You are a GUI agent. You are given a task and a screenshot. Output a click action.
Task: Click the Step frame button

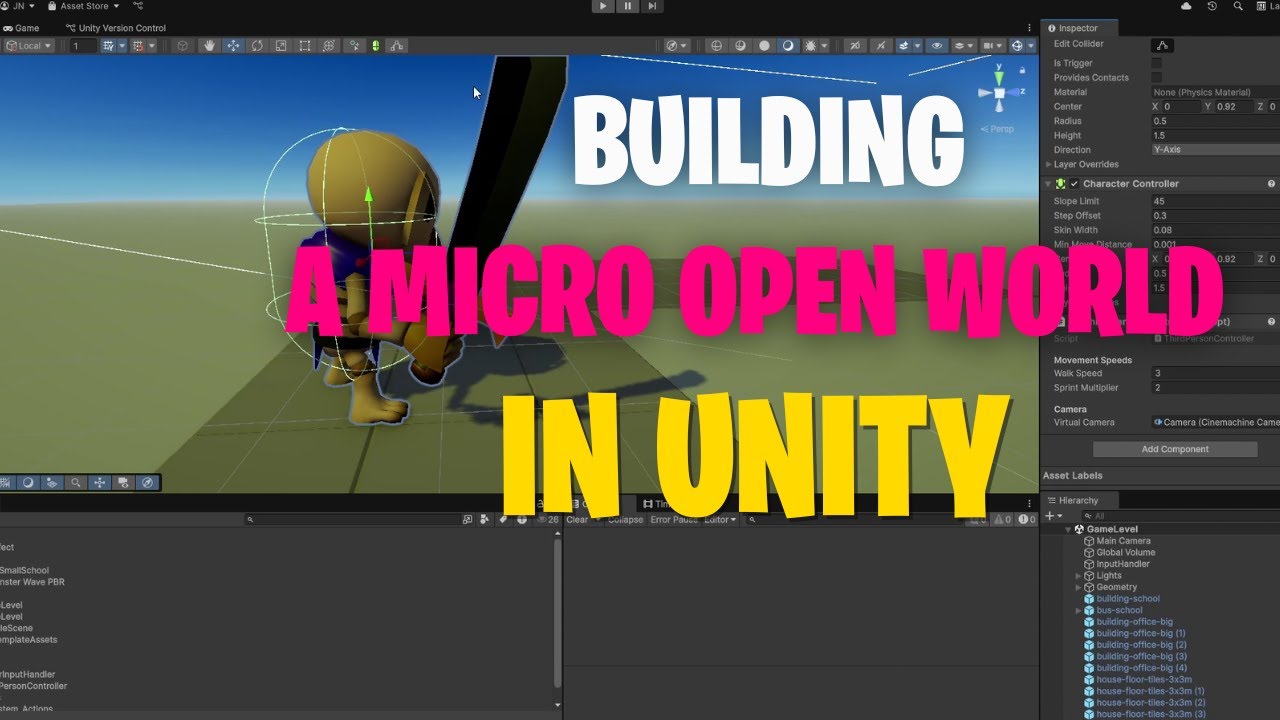point(652,6)
